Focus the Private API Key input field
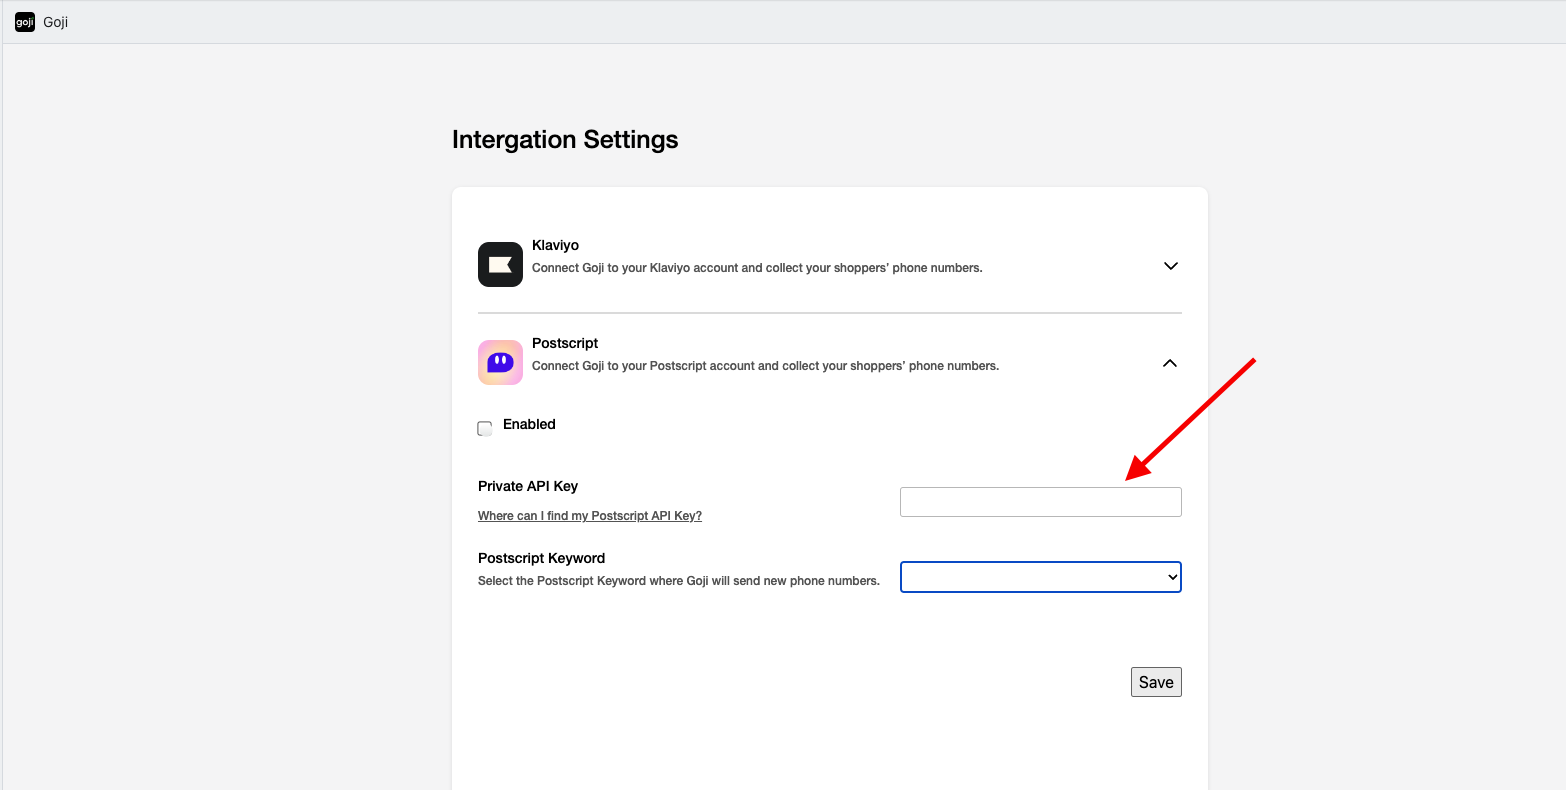Image resolution: width=1566 pixels, height=790 pixels. [x=1041, y=502]
